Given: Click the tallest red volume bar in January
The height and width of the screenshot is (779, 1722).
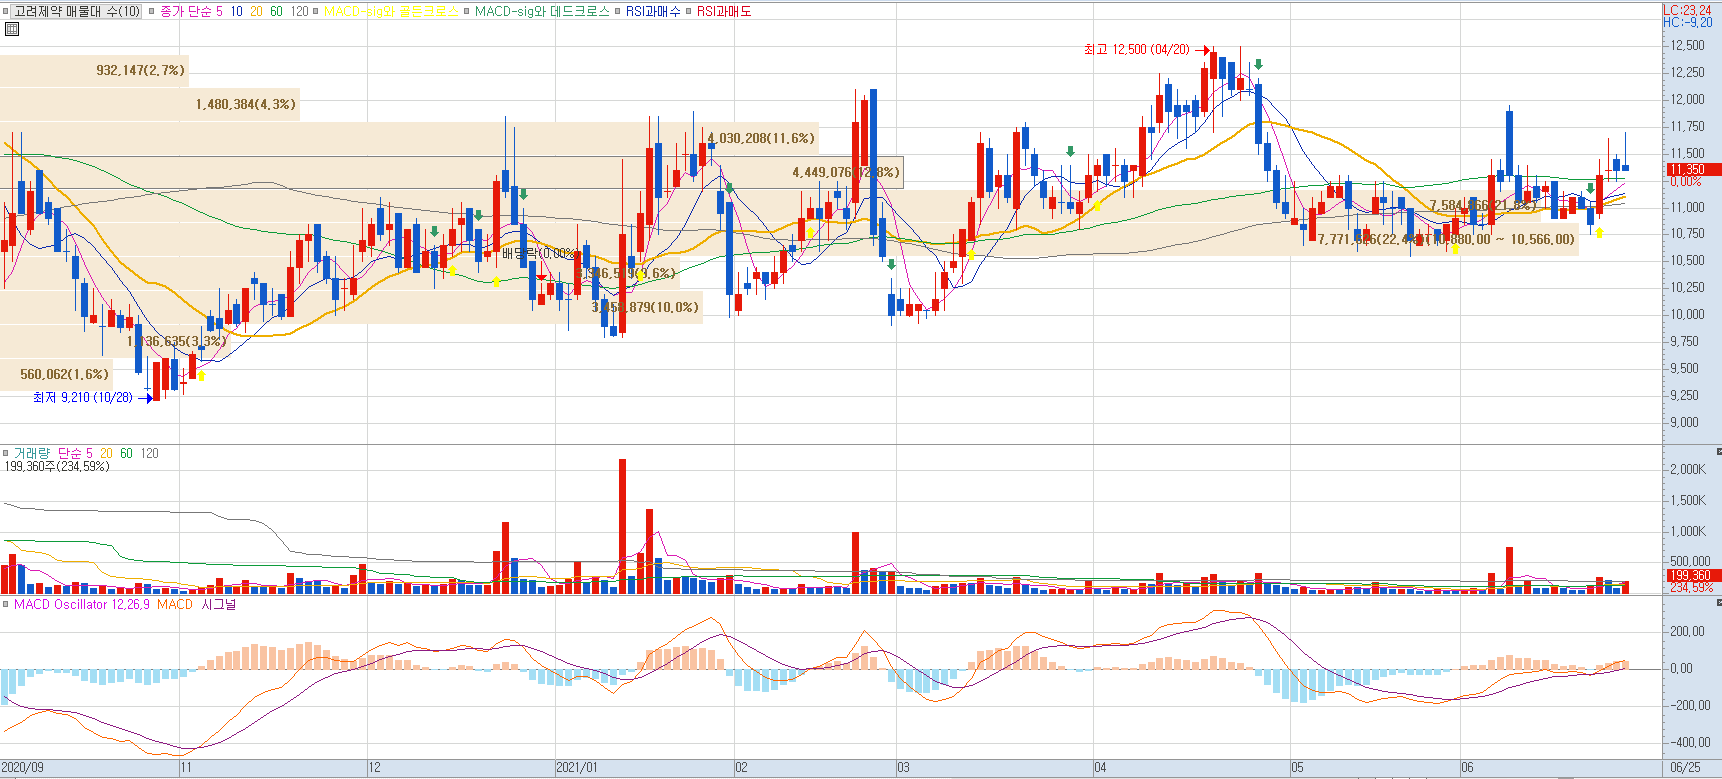Looking at the screenshot, I should (623, 526).
